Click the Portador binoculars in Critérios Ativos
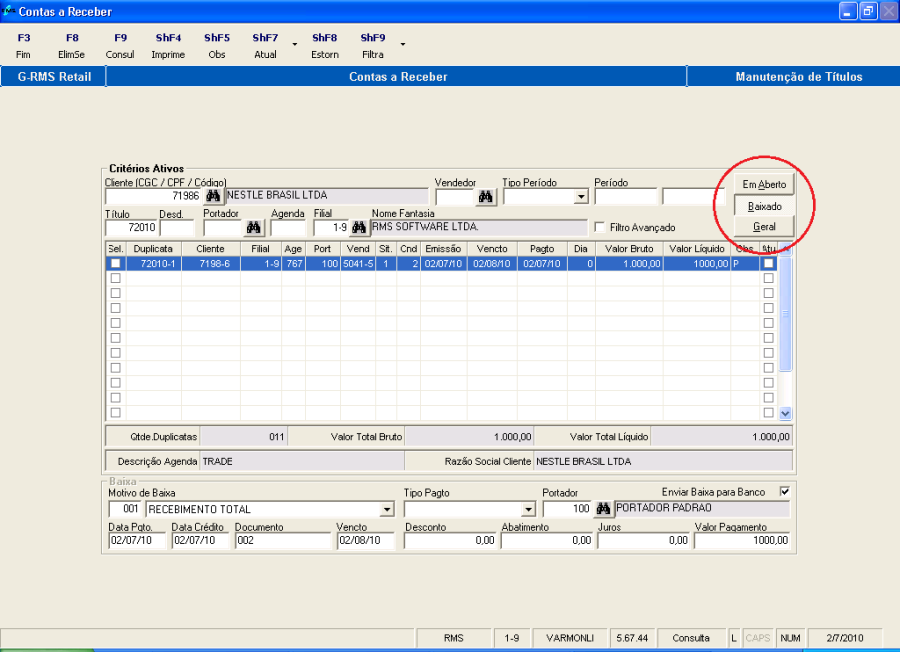 click(x=253, y=228)
